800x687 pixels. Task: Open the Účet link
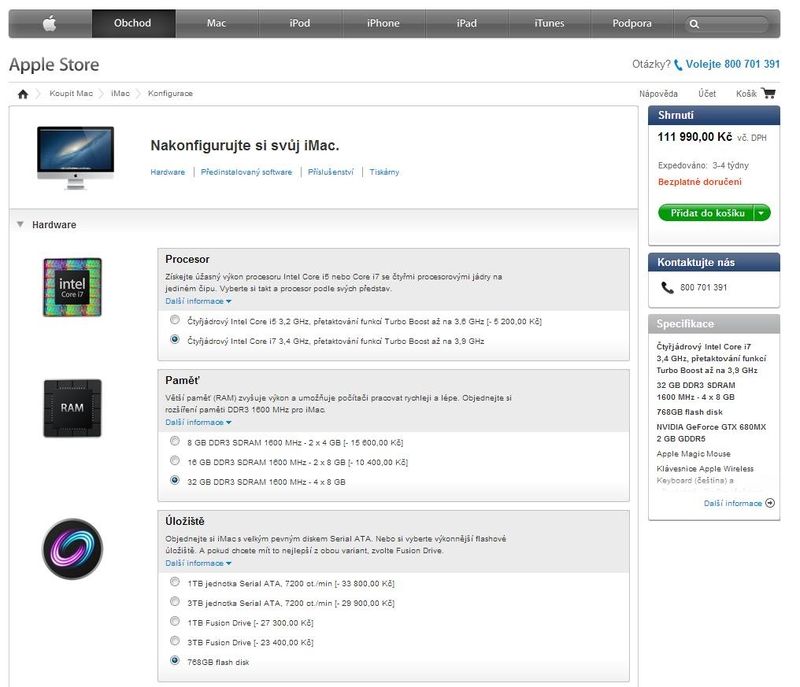coord(707,94)
